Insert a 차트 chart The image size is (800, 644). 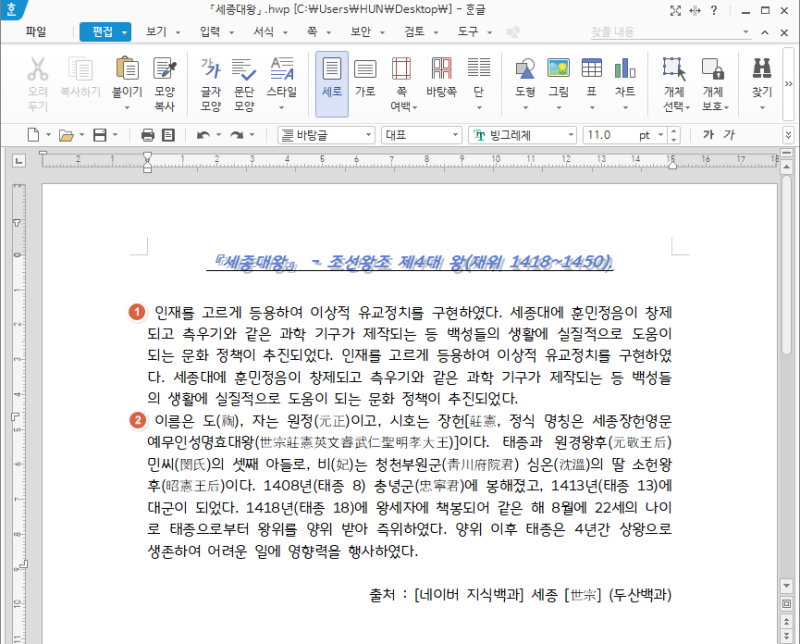(x=625, y=68)
